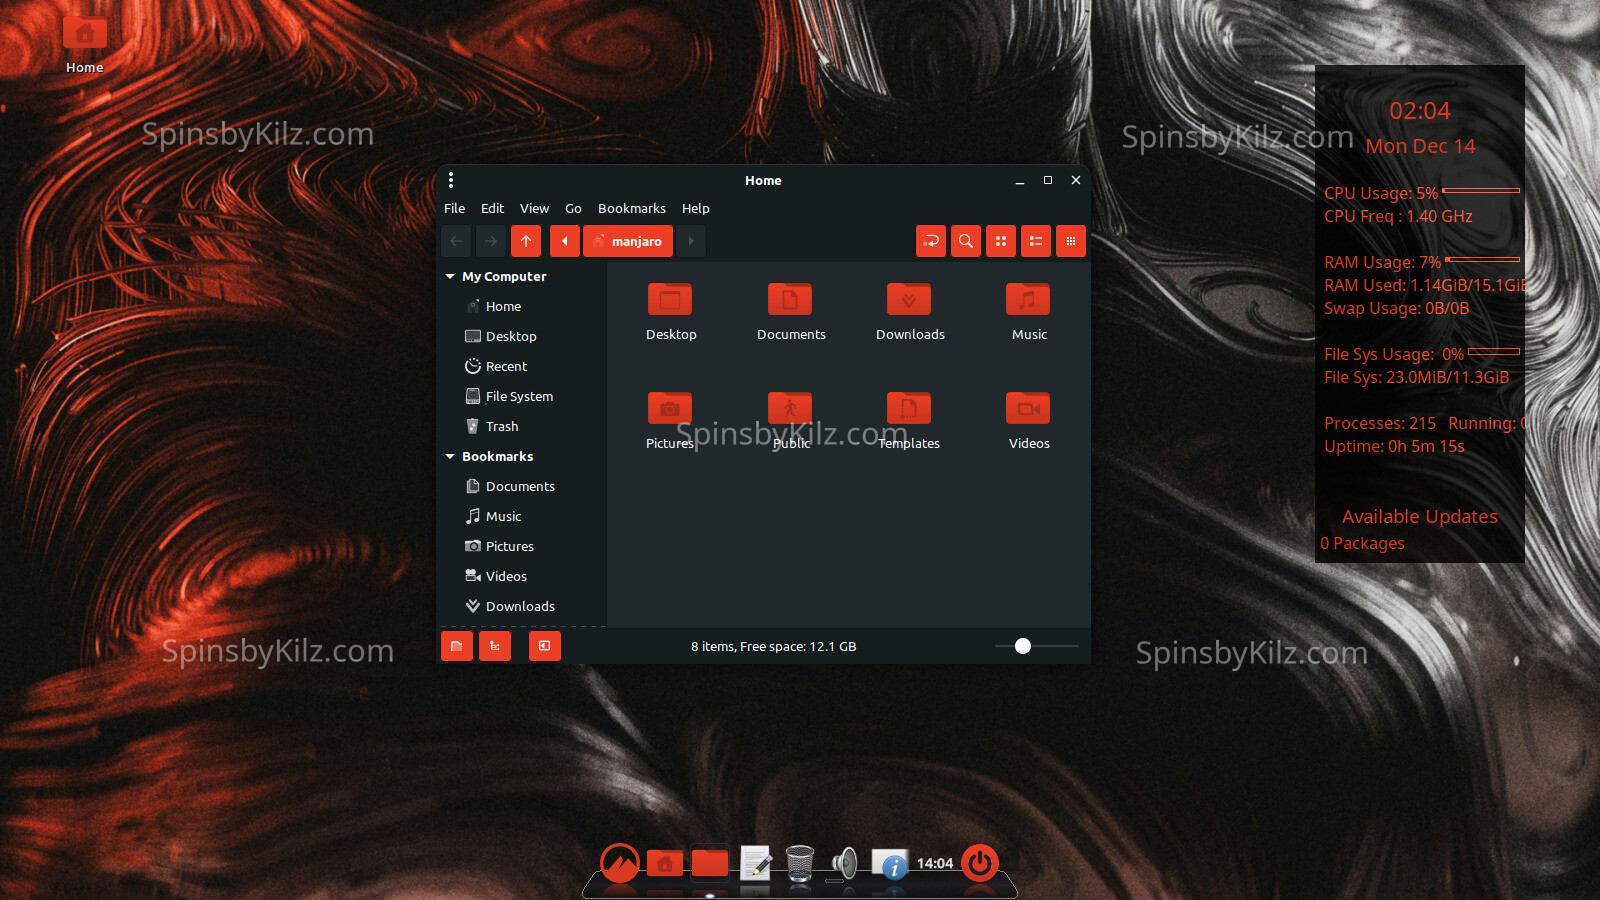Screen dimensions: 1600x900
Task: Show places sidebar using the bottom-left button
Action: click(457, 646)
